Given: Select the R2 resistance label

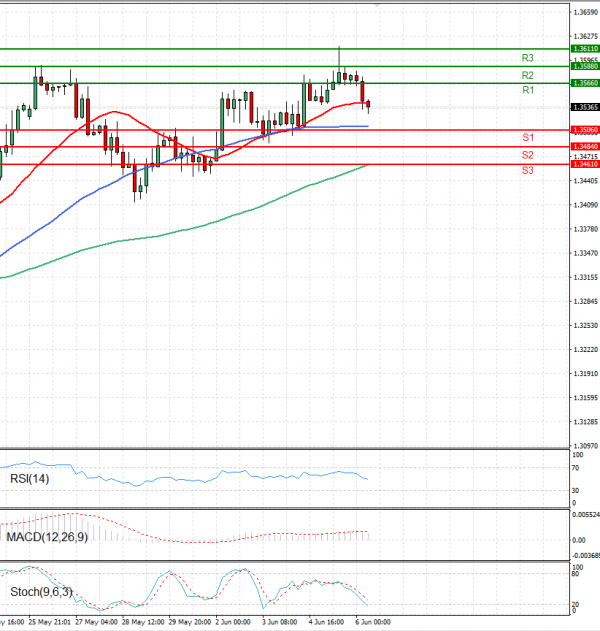Looking at the screenshot, I should (527, 76).
